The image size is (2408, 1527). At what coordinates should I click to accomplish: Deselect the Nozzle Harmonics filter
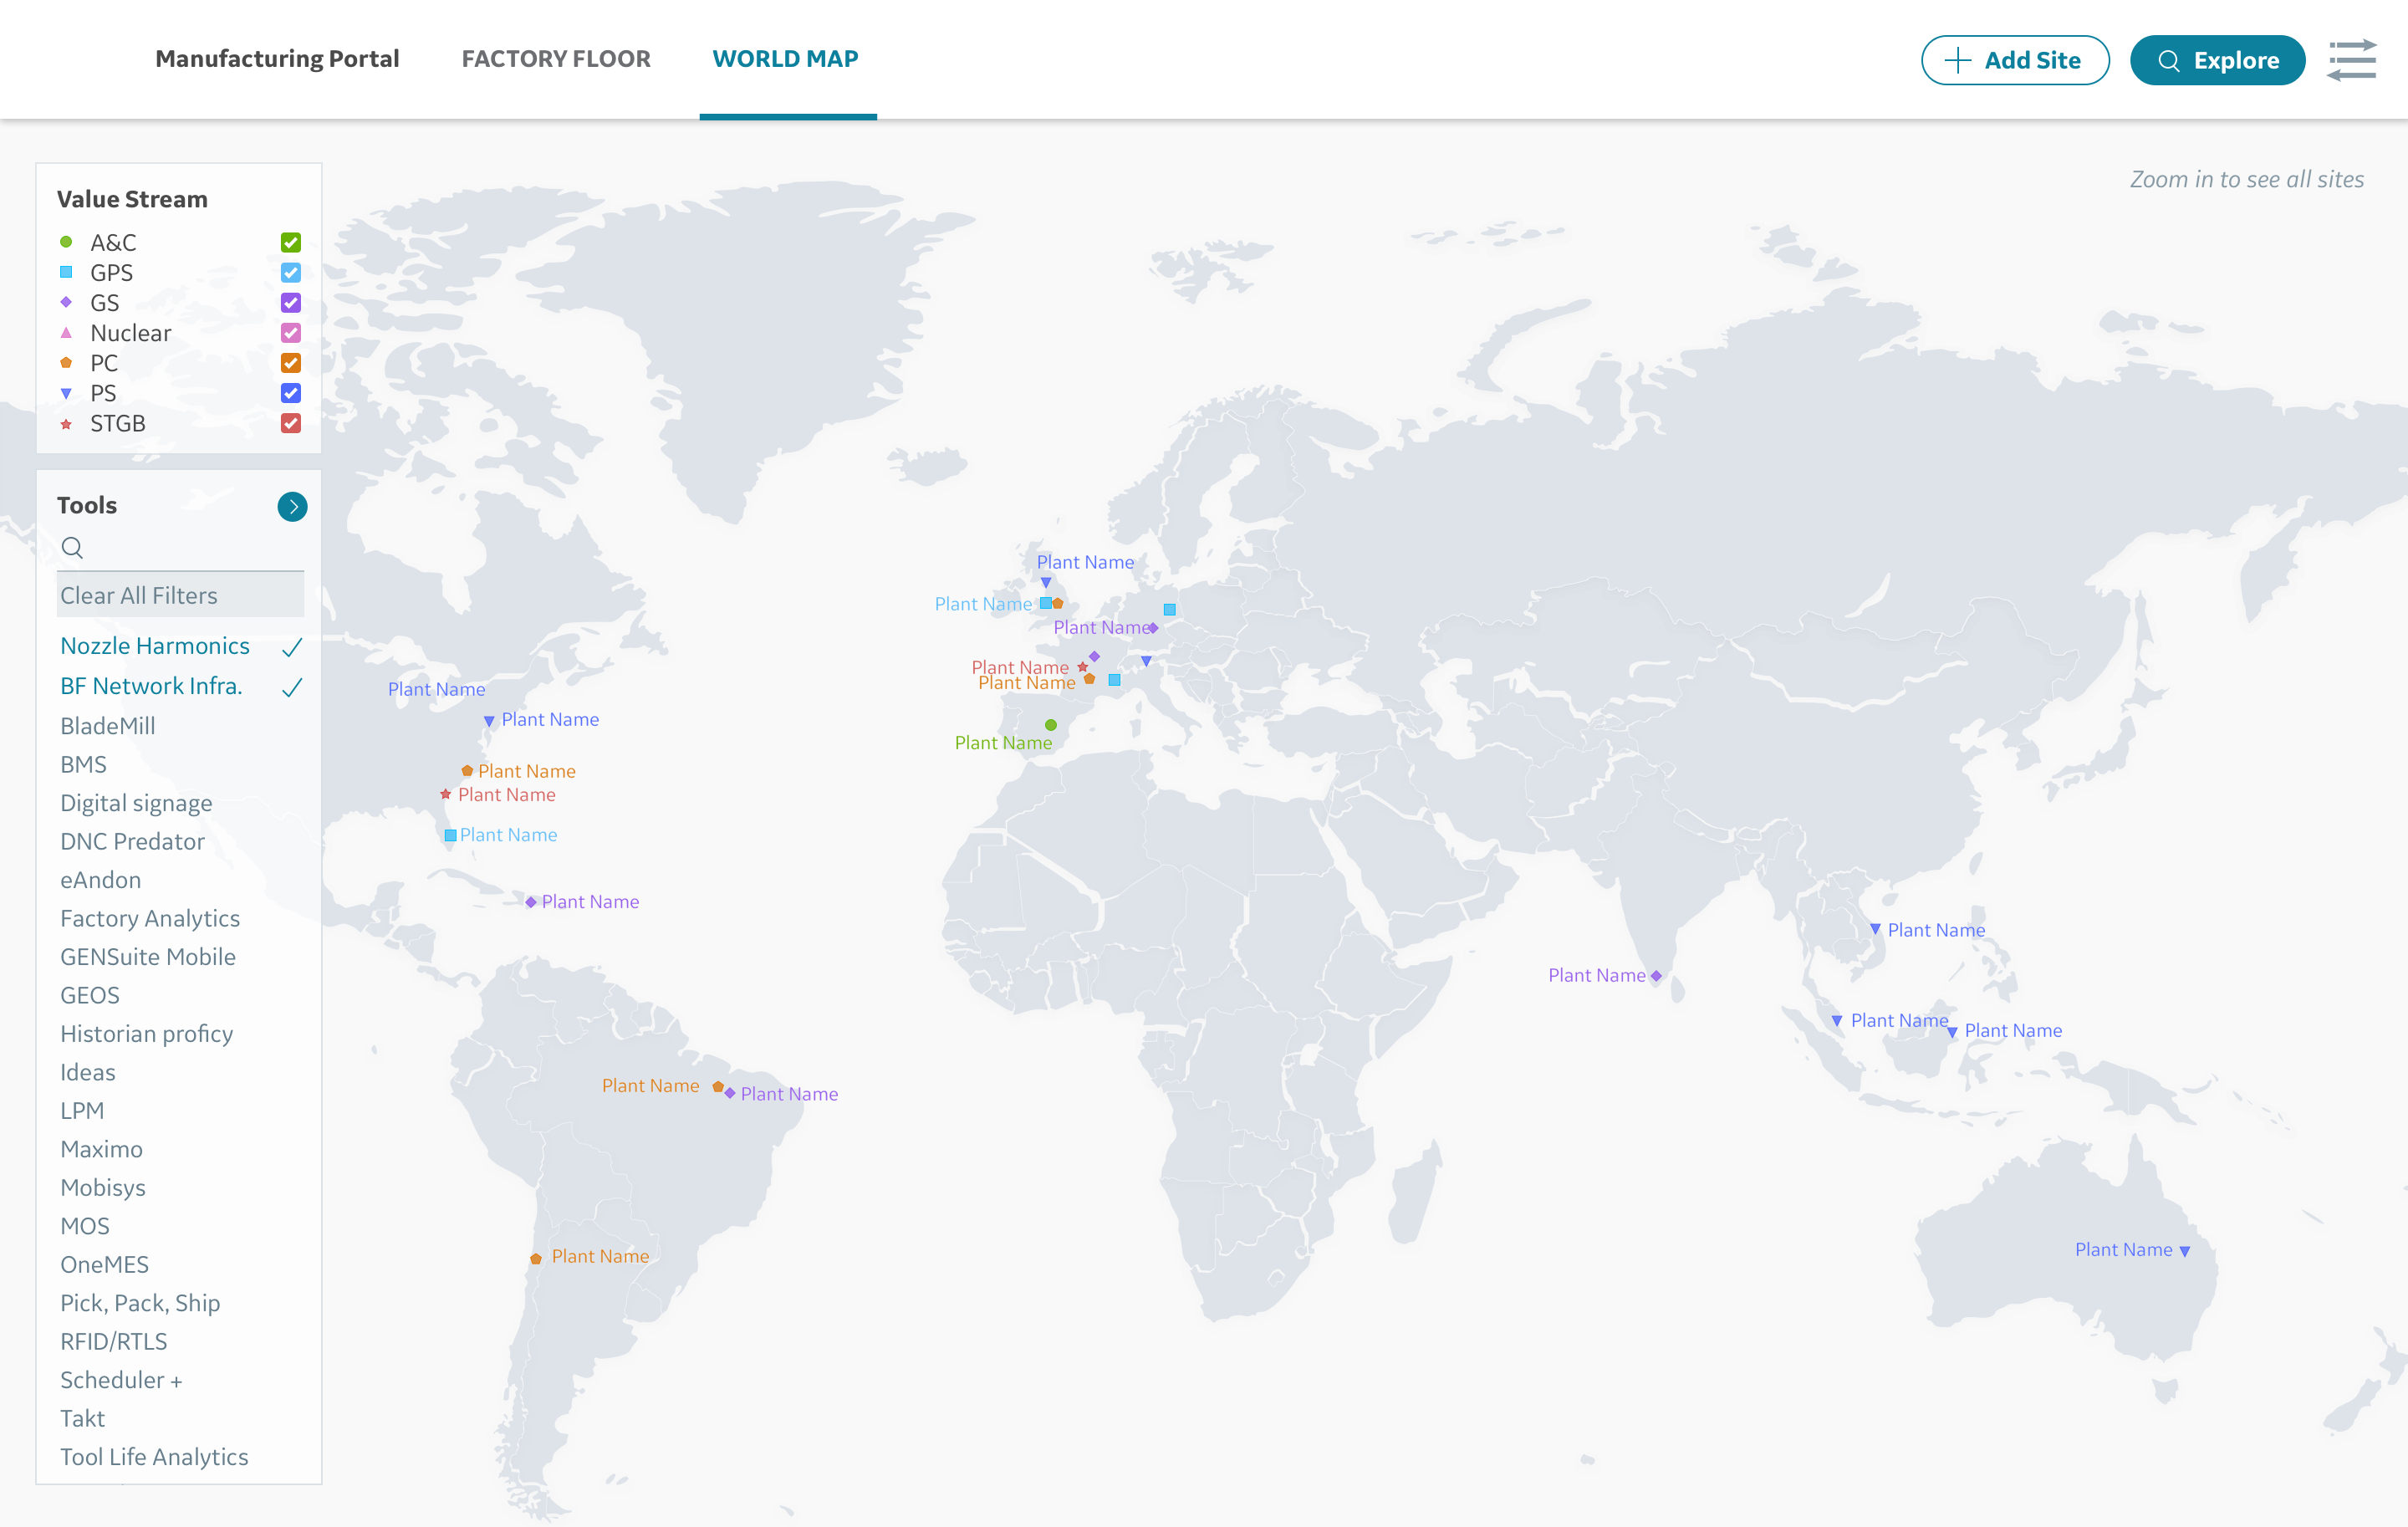[x=155, y=646]
